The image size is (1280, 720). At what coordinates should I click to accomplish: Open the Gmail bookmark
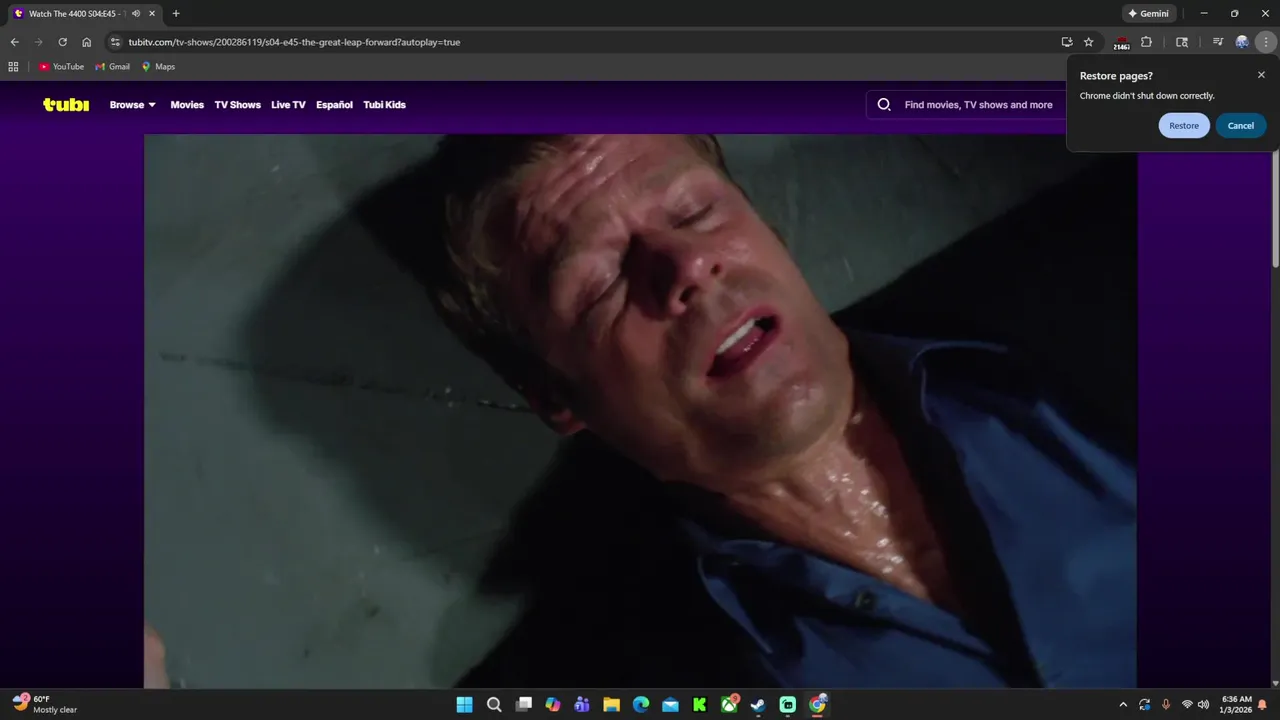click(x=112, y=67)
